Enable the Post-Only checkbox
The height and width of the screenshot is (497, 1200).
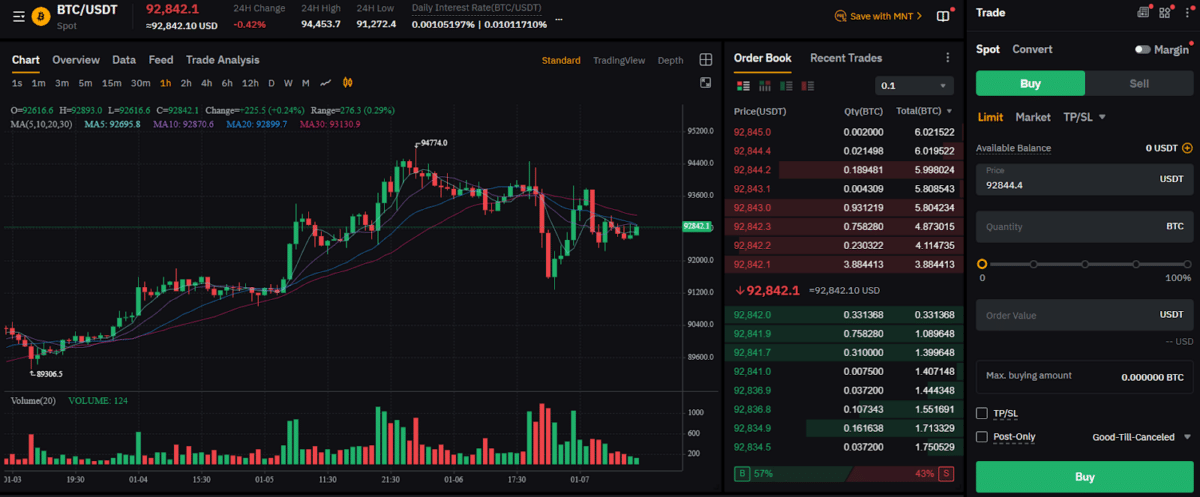(x=982, y=437)
